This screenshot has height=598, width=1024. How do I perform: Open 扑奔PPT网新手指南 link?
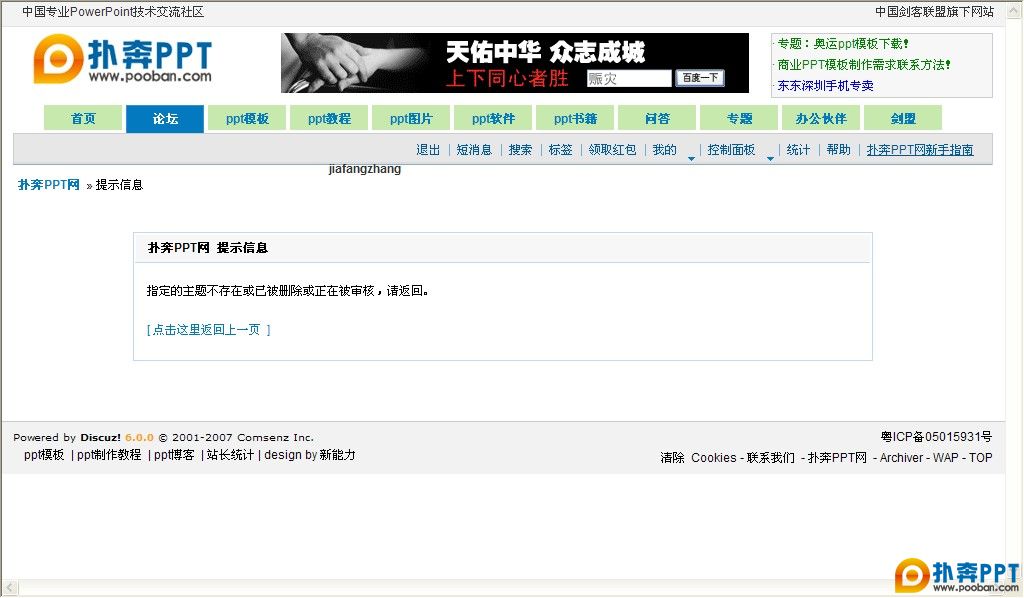pyautogui.click(x=920, y=150)
